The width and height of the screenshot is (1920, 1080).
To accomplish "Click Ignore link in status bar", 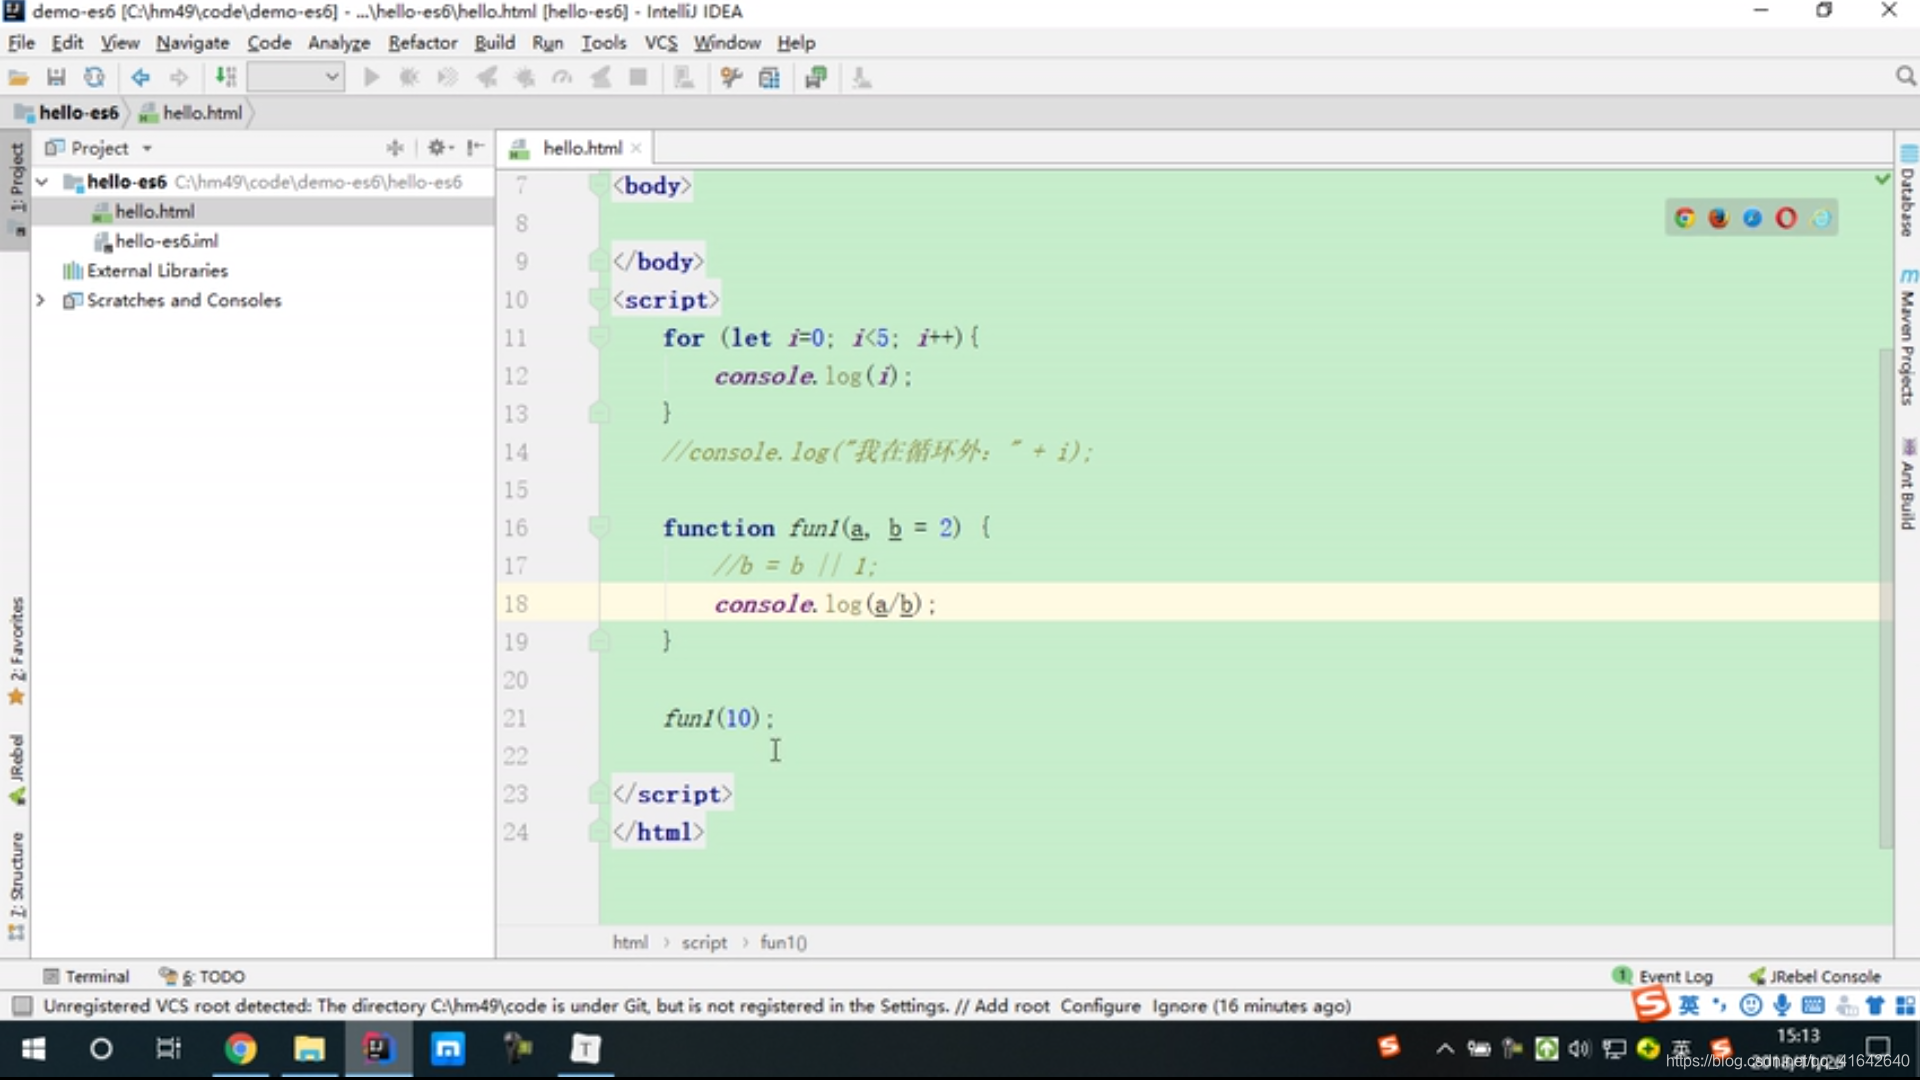I will pyautogui.click(x=1179, y=1006).
